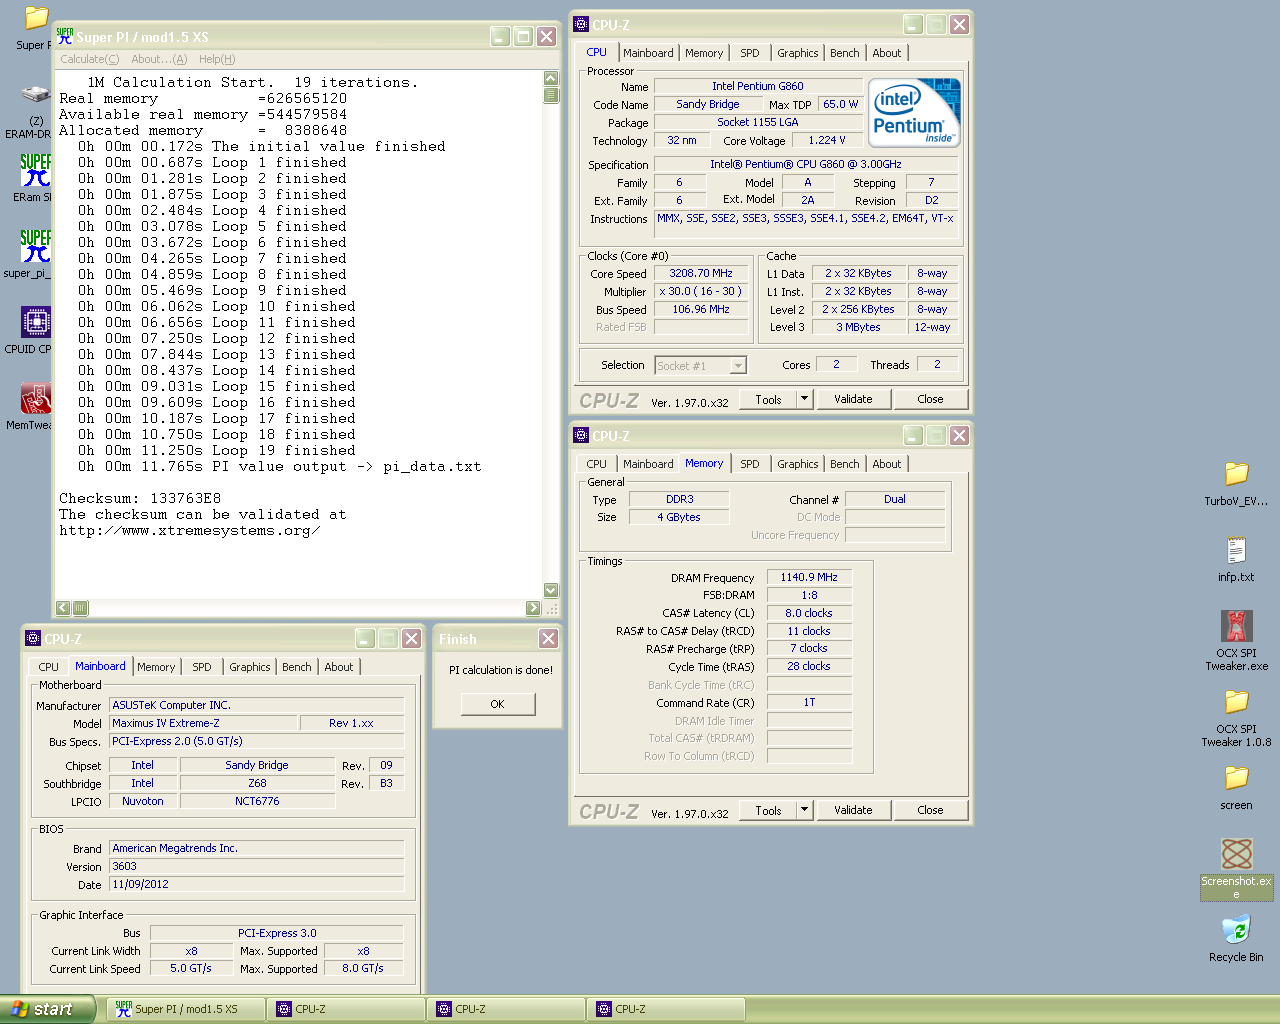Image resolution: width=1280 pixels, height=1024 pixels.
Task: Click the CPU-Z Memory window title icon
Action: 581,435
